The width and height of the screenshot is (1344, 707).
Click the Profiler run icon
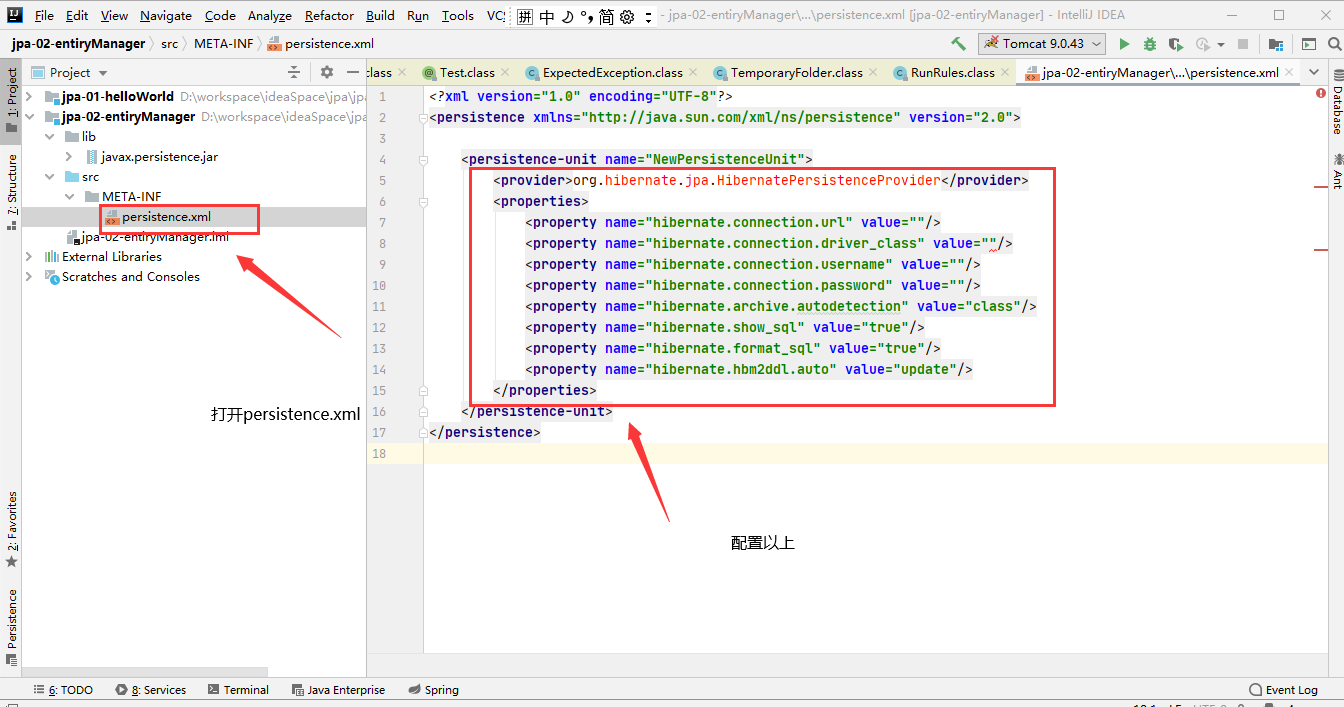pos(1203,44)
